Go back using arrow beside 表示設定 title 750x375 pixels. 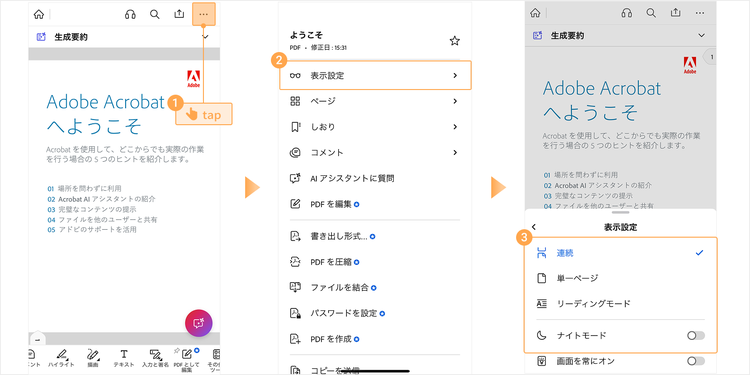534,227
